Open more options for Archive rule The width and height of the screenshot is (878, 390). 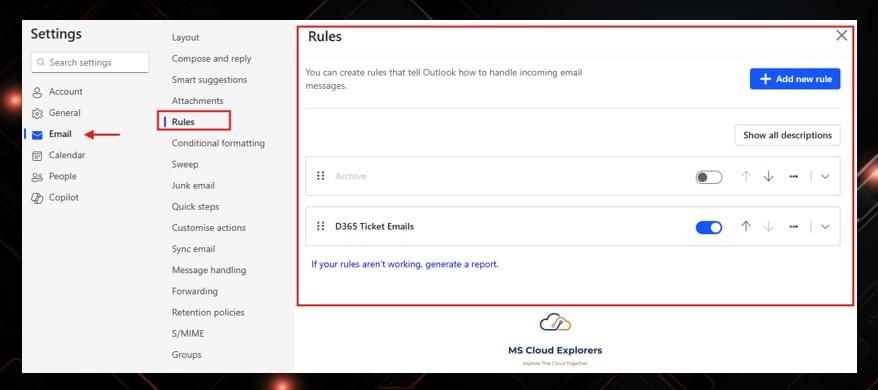[793, 177]
